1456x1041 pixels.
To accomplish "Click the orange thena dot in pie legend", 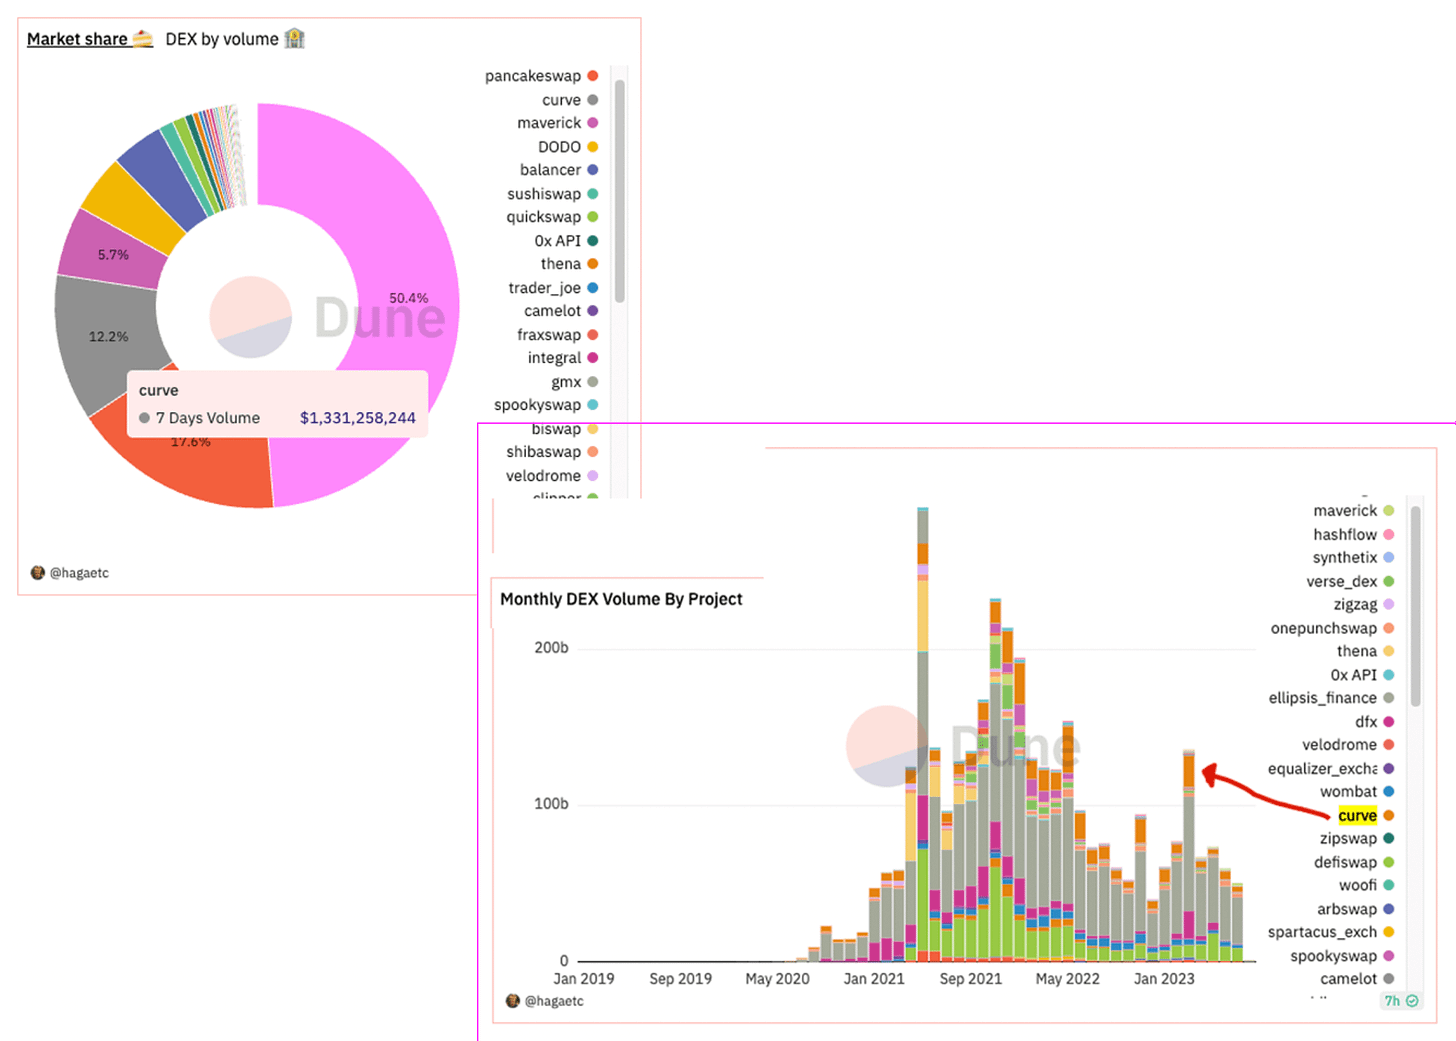I will point(593,264).
